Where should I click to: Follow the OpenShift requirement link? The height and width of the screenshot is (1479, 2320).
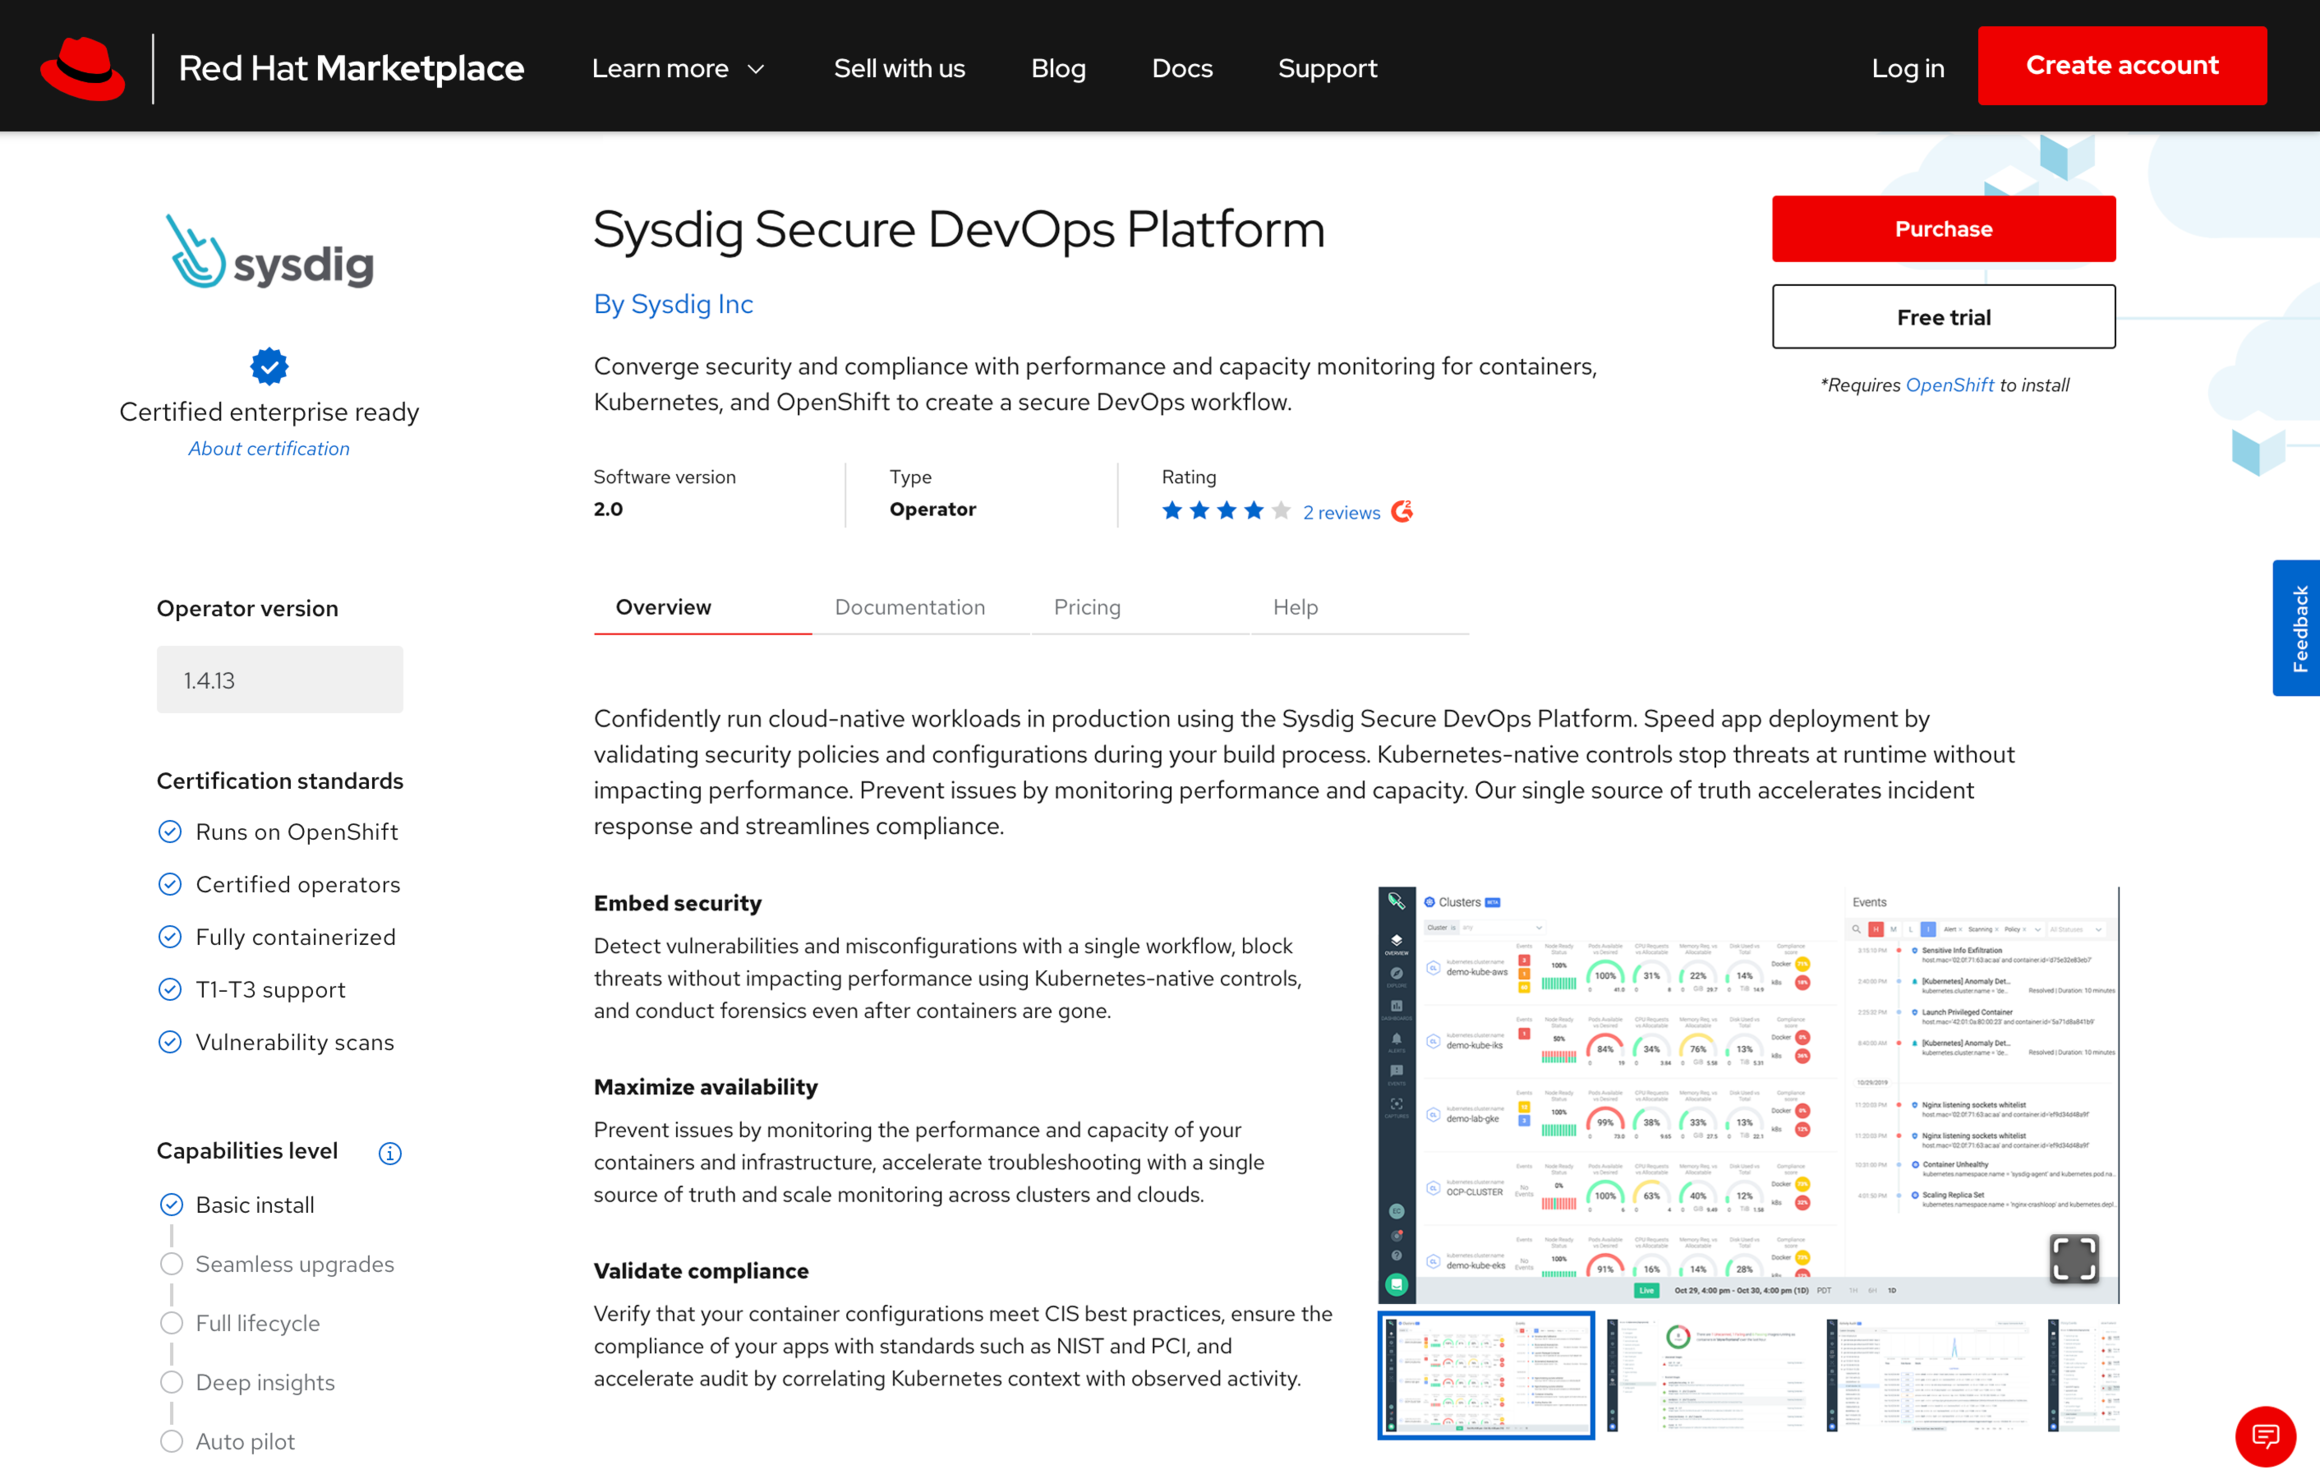click(1949, 385)
